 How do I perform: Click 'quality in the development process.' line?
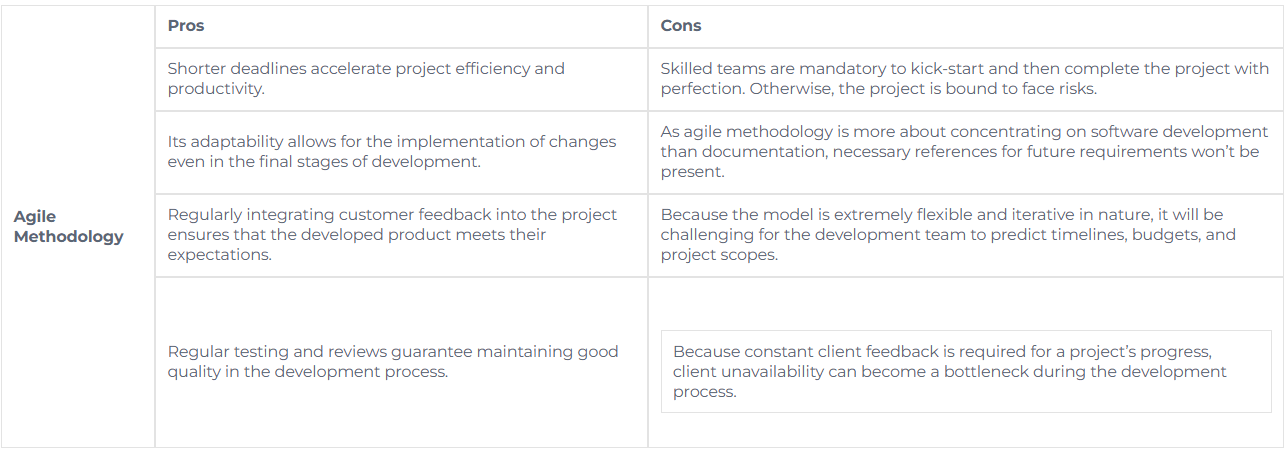(x=307, y=372)
